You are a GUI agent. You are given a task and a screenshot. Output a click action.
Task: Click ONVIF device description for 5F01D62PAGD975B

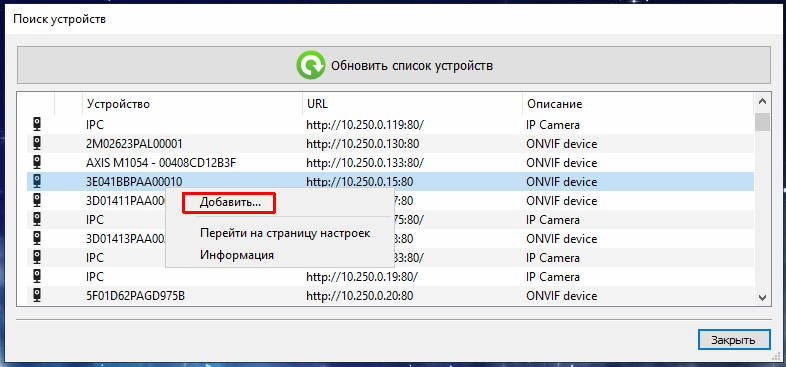[x=561, y=296]
